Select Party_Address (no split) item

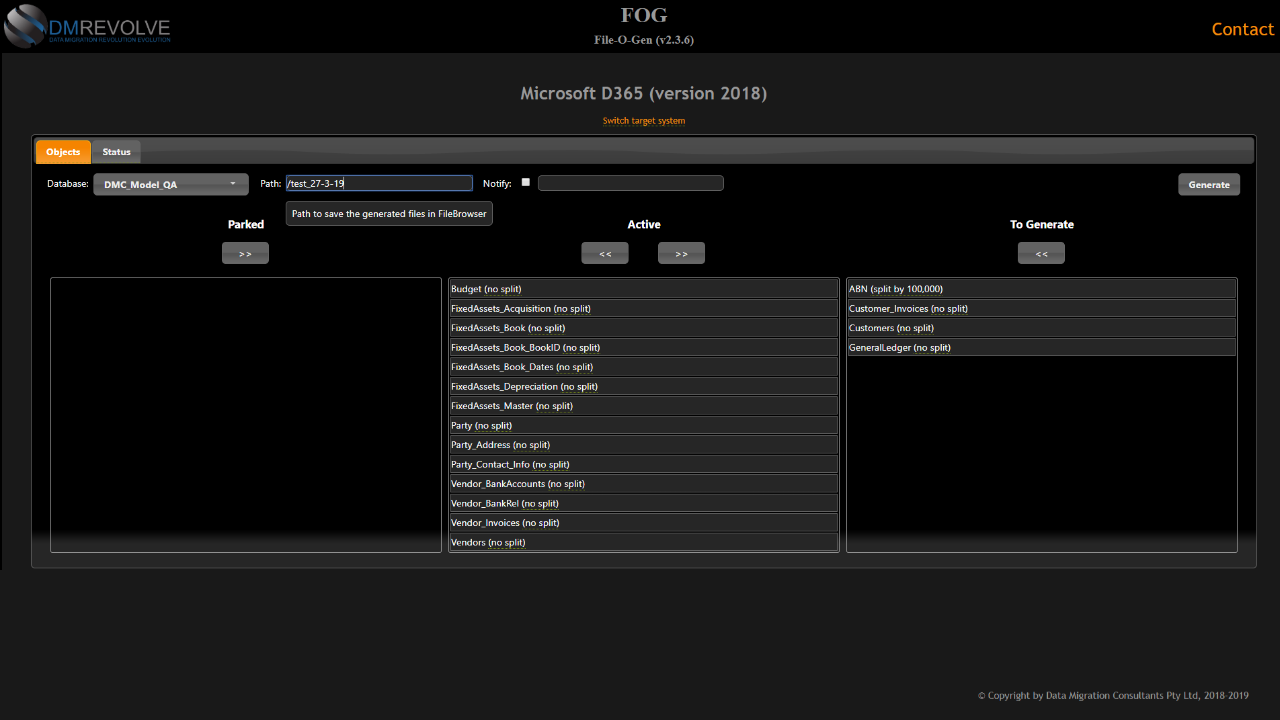click(x=643, y=445)
